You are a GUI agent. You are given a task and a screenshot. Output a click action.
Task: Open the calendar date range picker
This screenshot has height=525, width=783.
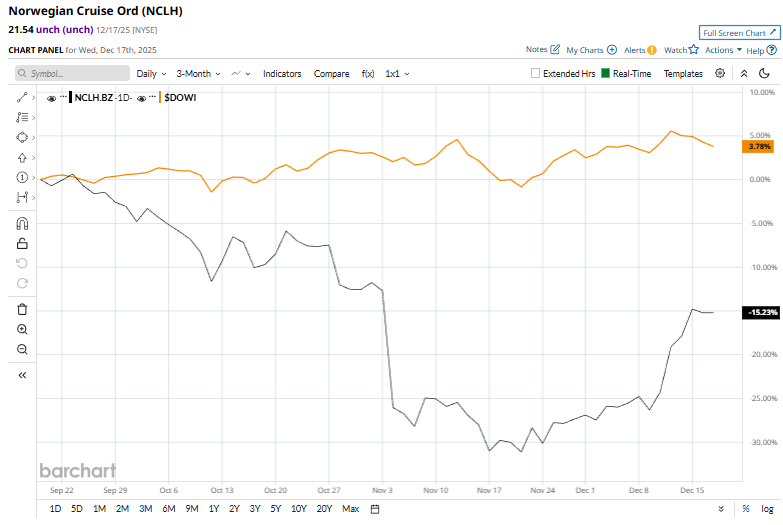tap(375, 509)
